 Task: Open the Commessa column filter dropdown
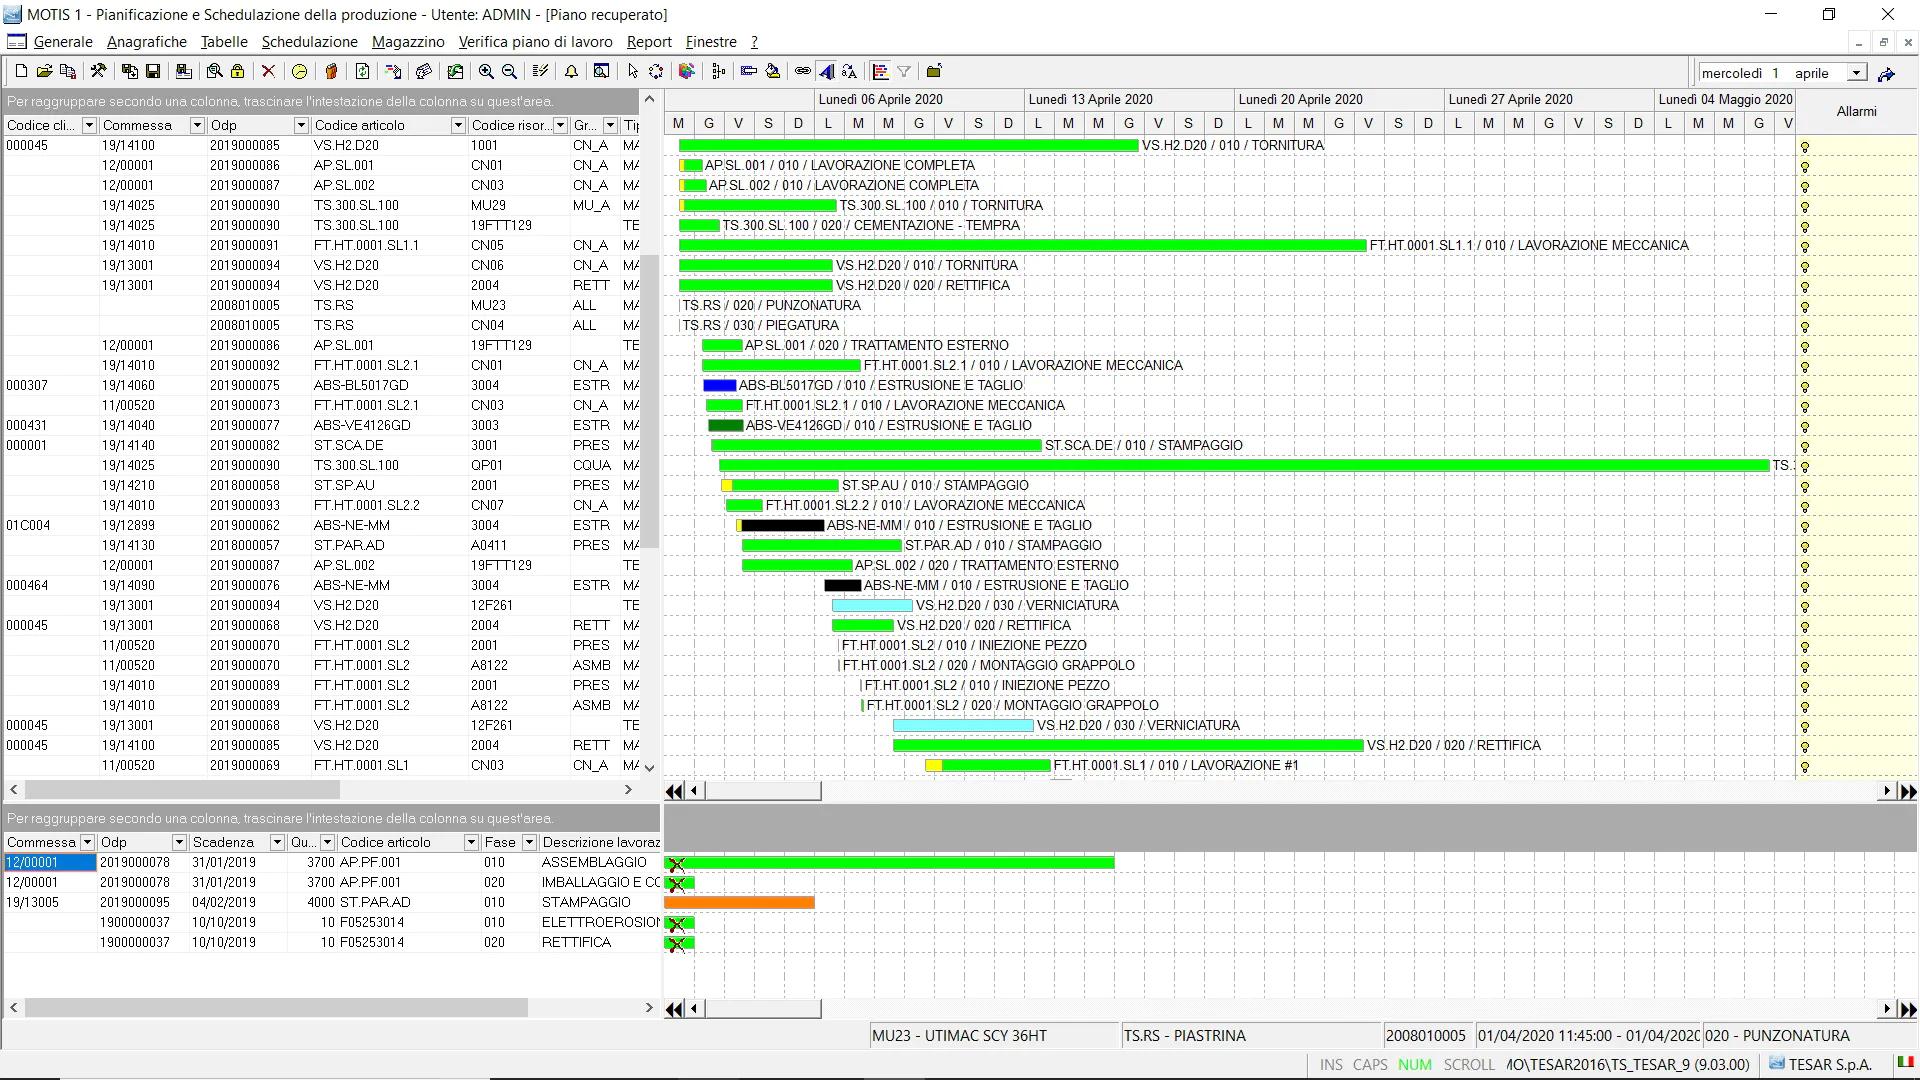click(x=196, y=125)
